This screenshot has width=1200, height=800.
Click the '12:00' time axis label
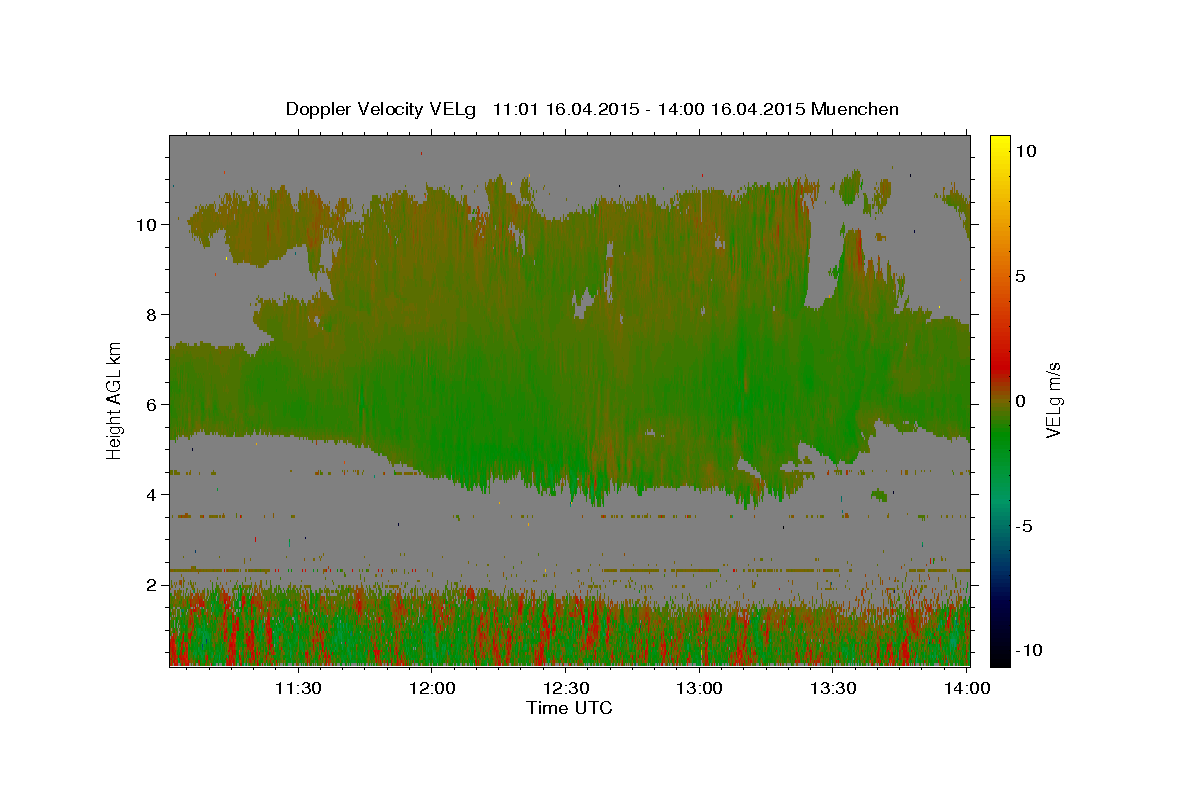[432, 688]
